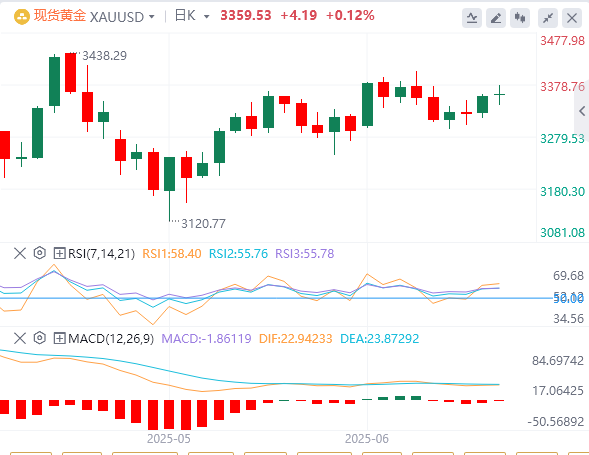Click the 2025-06 timeline marker
This screenshot has height=455, width=589.
coord(367,439)
